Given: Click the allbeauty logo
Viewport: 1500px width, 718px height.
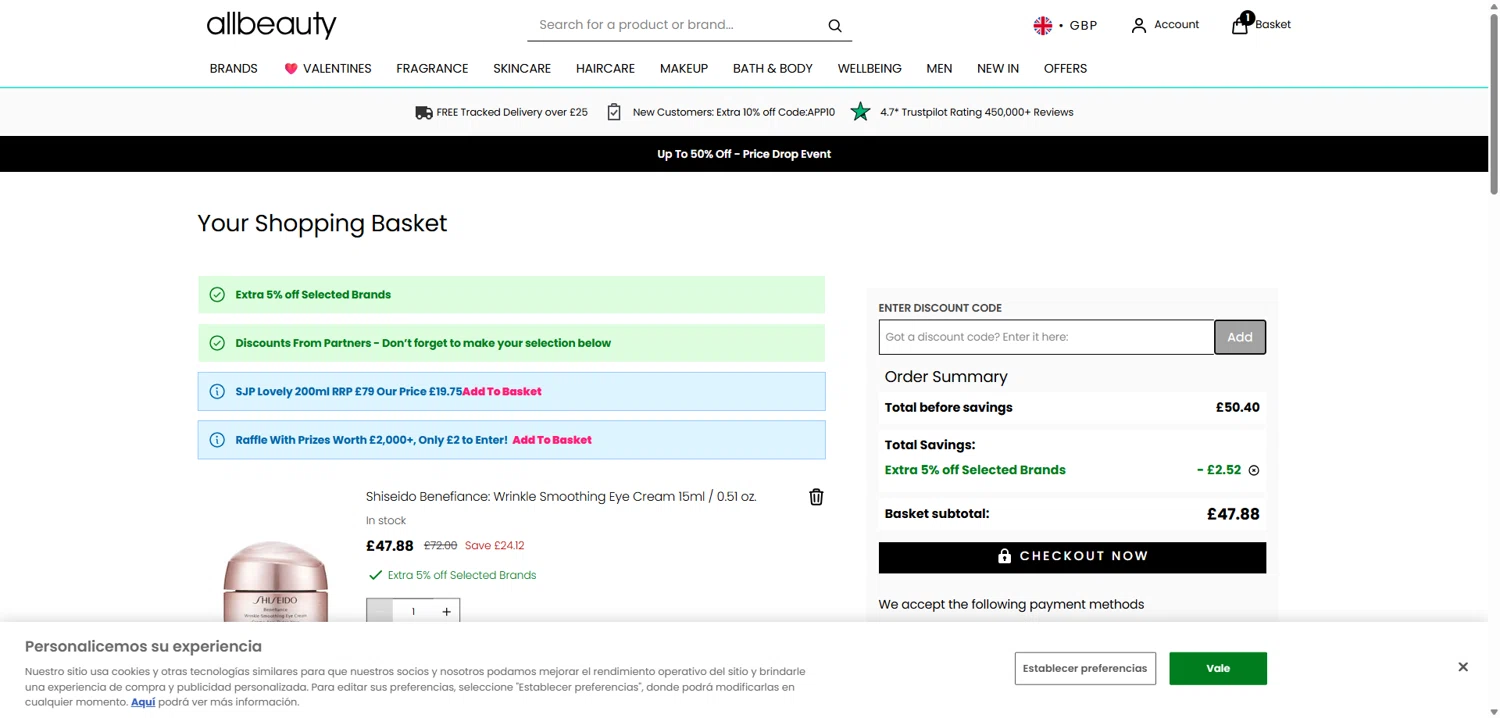Looking at the screenshot, I should [x=271, y=25].
